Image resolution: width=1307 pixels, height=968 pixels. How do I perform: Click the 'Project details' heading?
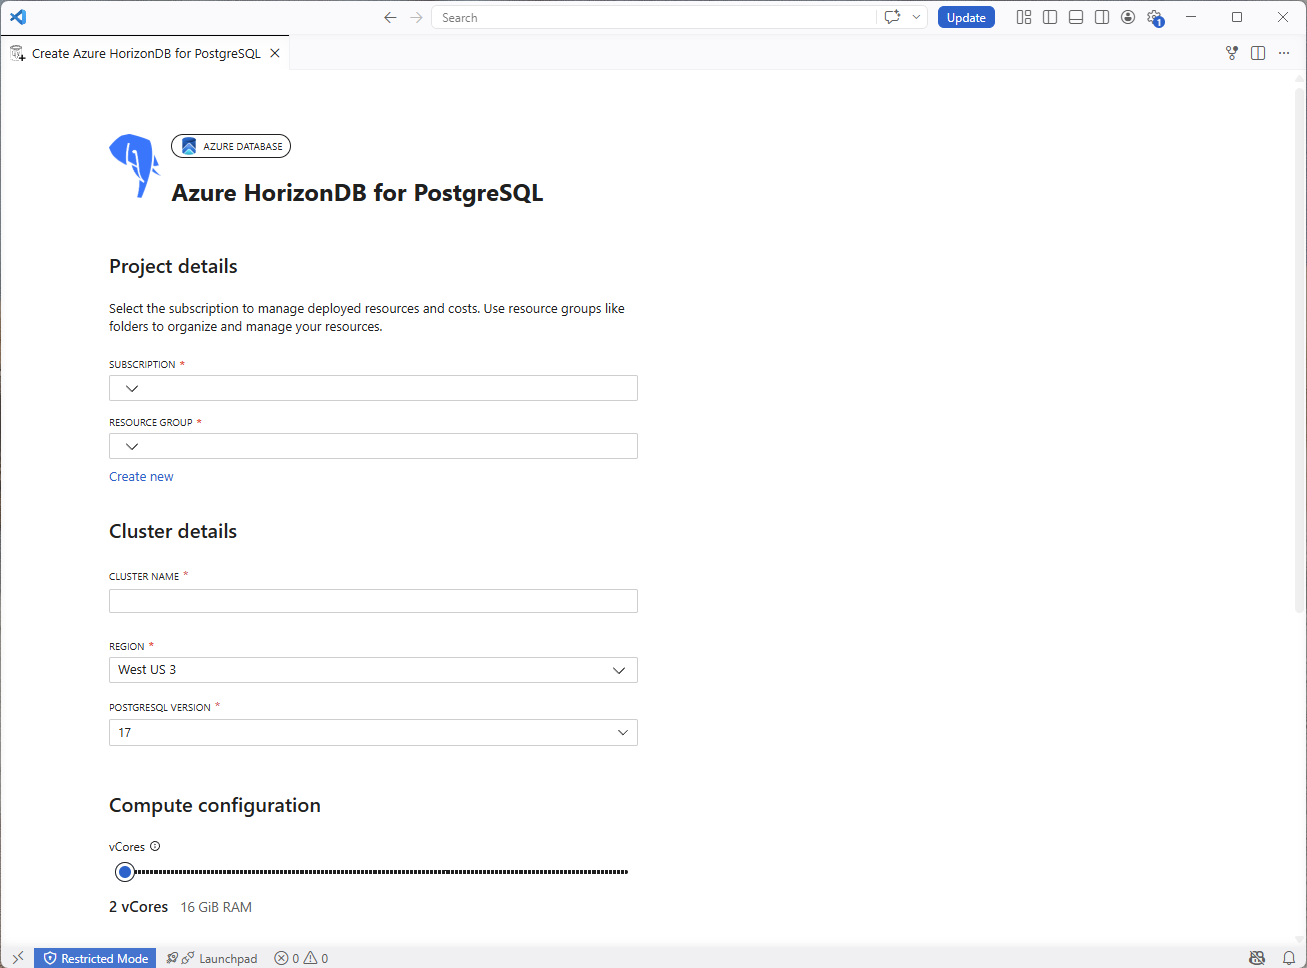173,266
